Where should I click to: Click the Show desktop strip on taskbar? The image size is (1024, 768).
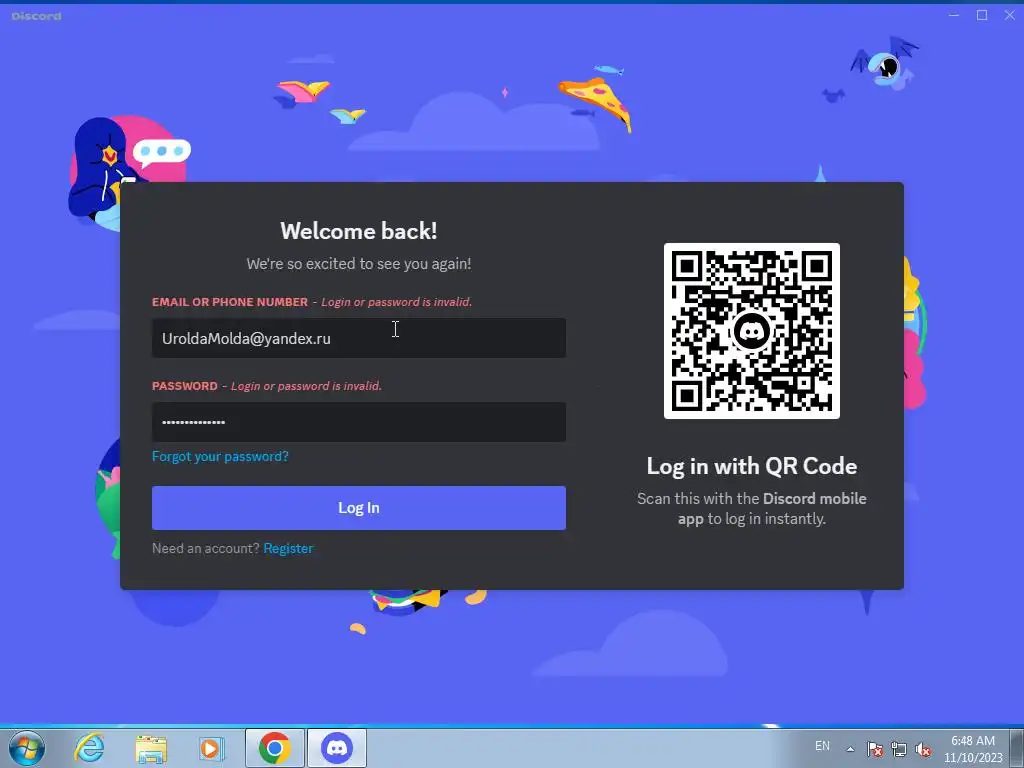(1019, 748)
